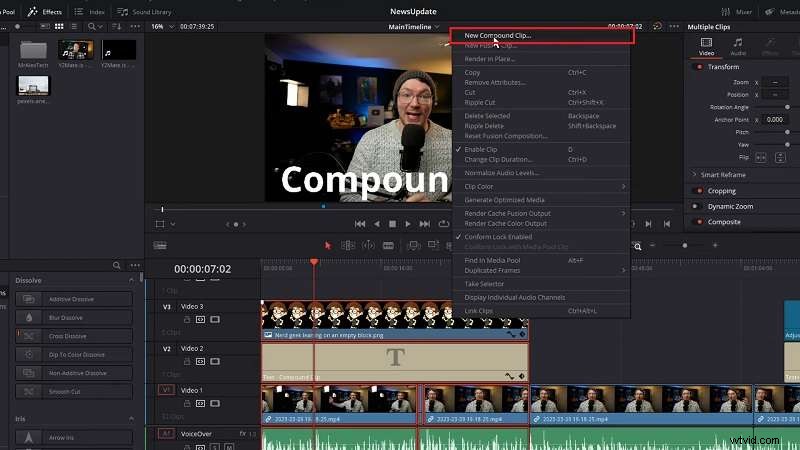The height and width of the screenshot is (450, 800).
Task: Click the timeline playhead marker
Action: pyautogui.click(x=314, y=262)
